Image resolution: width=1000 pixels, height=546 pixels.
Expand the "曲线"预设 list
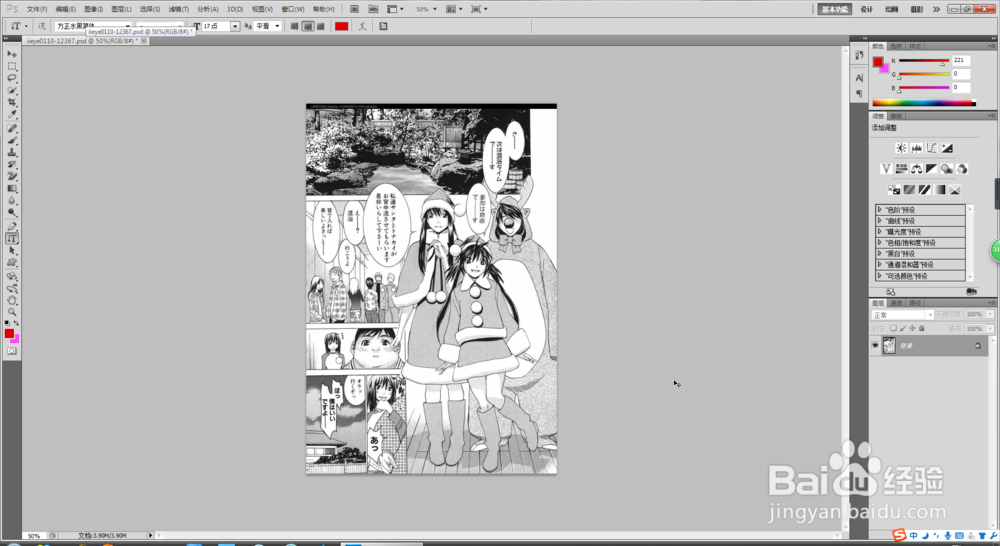point(880,221)
